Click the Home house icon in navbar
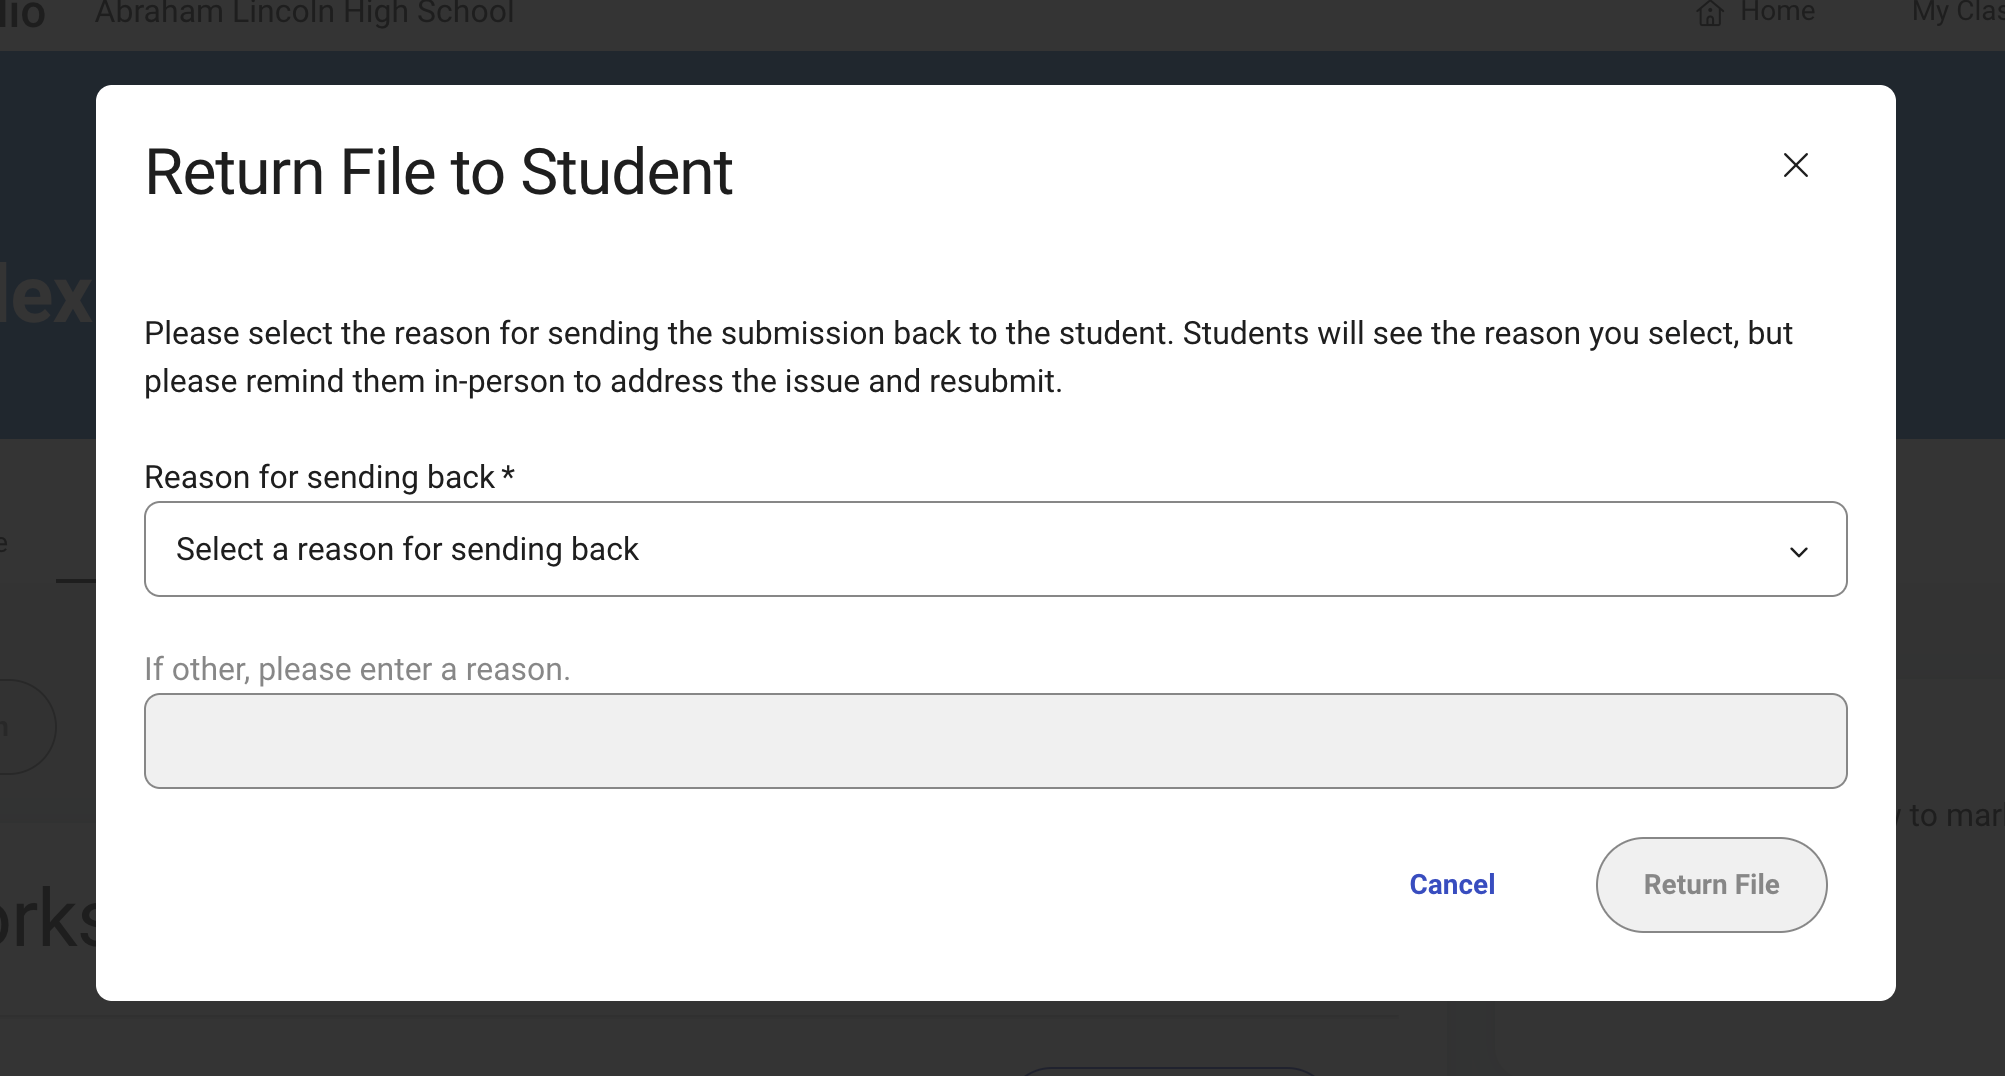 (1710, 13)
